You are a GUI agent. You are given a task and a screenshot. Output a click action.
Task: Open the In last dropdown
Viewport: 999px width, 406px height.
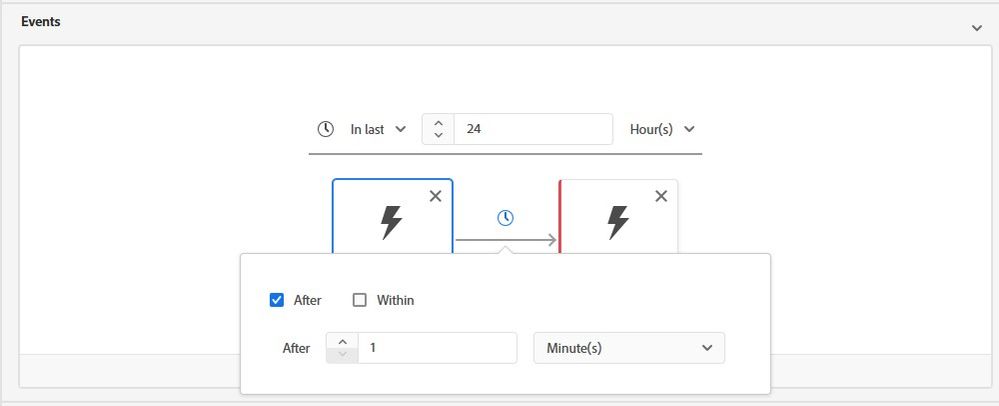(x=378, y=129)
